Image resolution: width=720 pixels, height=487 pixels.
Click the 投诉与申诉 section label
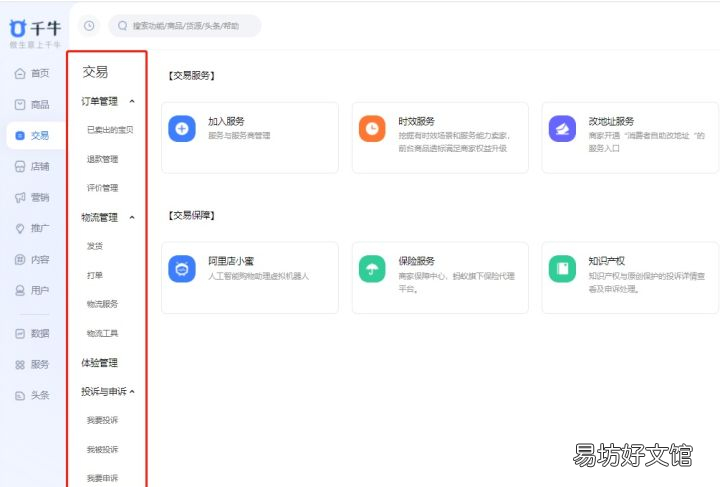tap(104, 392)
